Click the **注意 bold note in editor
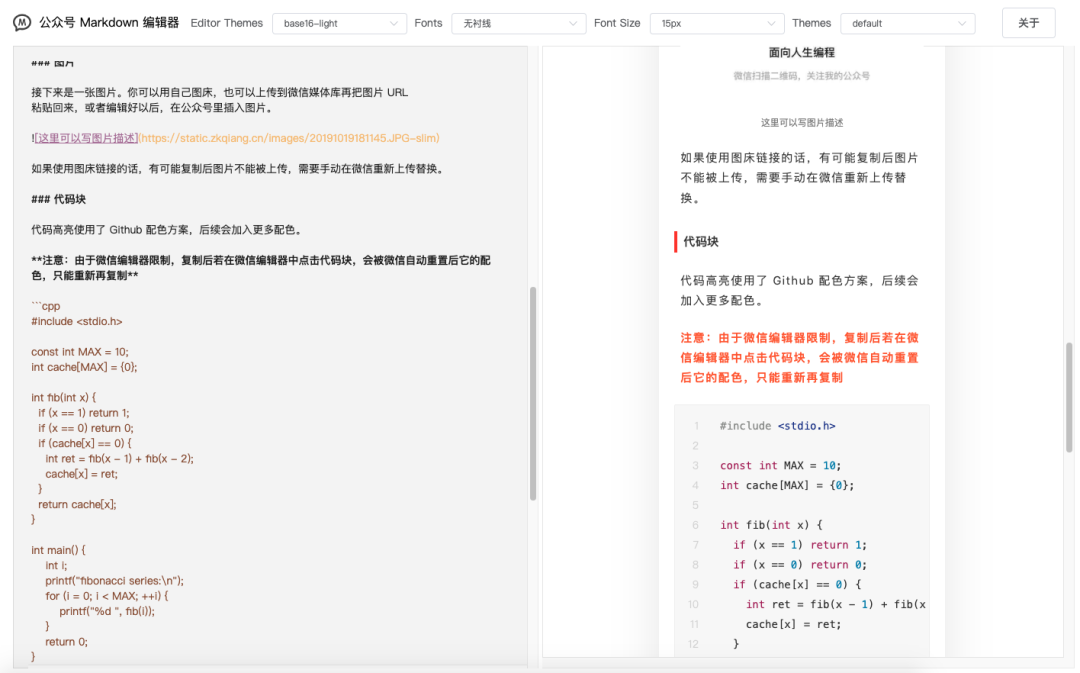Image resolution: width=1080 pixels, height=673 pixels. coord(261,267)
